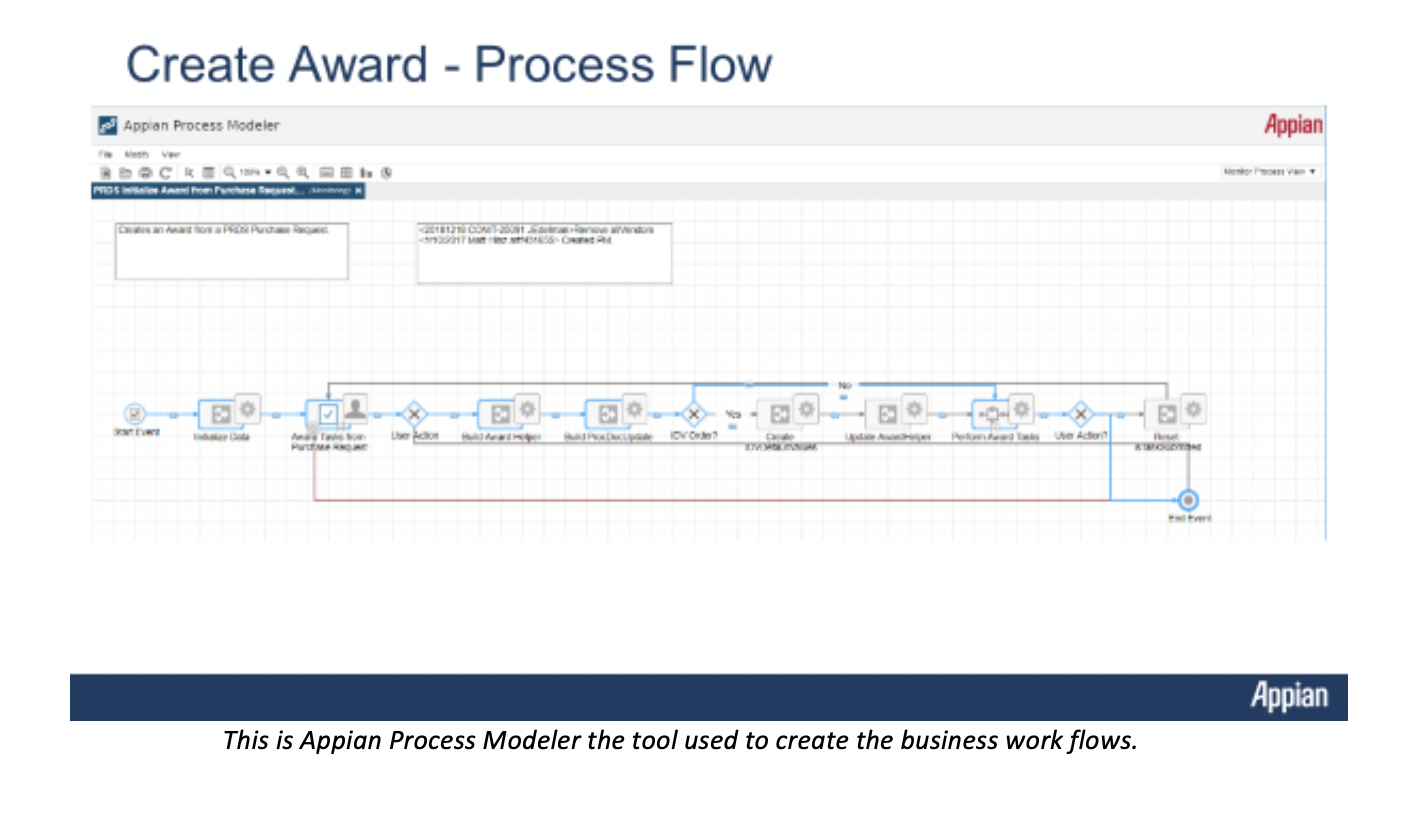Click the gear on Build ProcDocUpdate node
This screenshot has height=836, width=1422.
(x=634, y=407)
